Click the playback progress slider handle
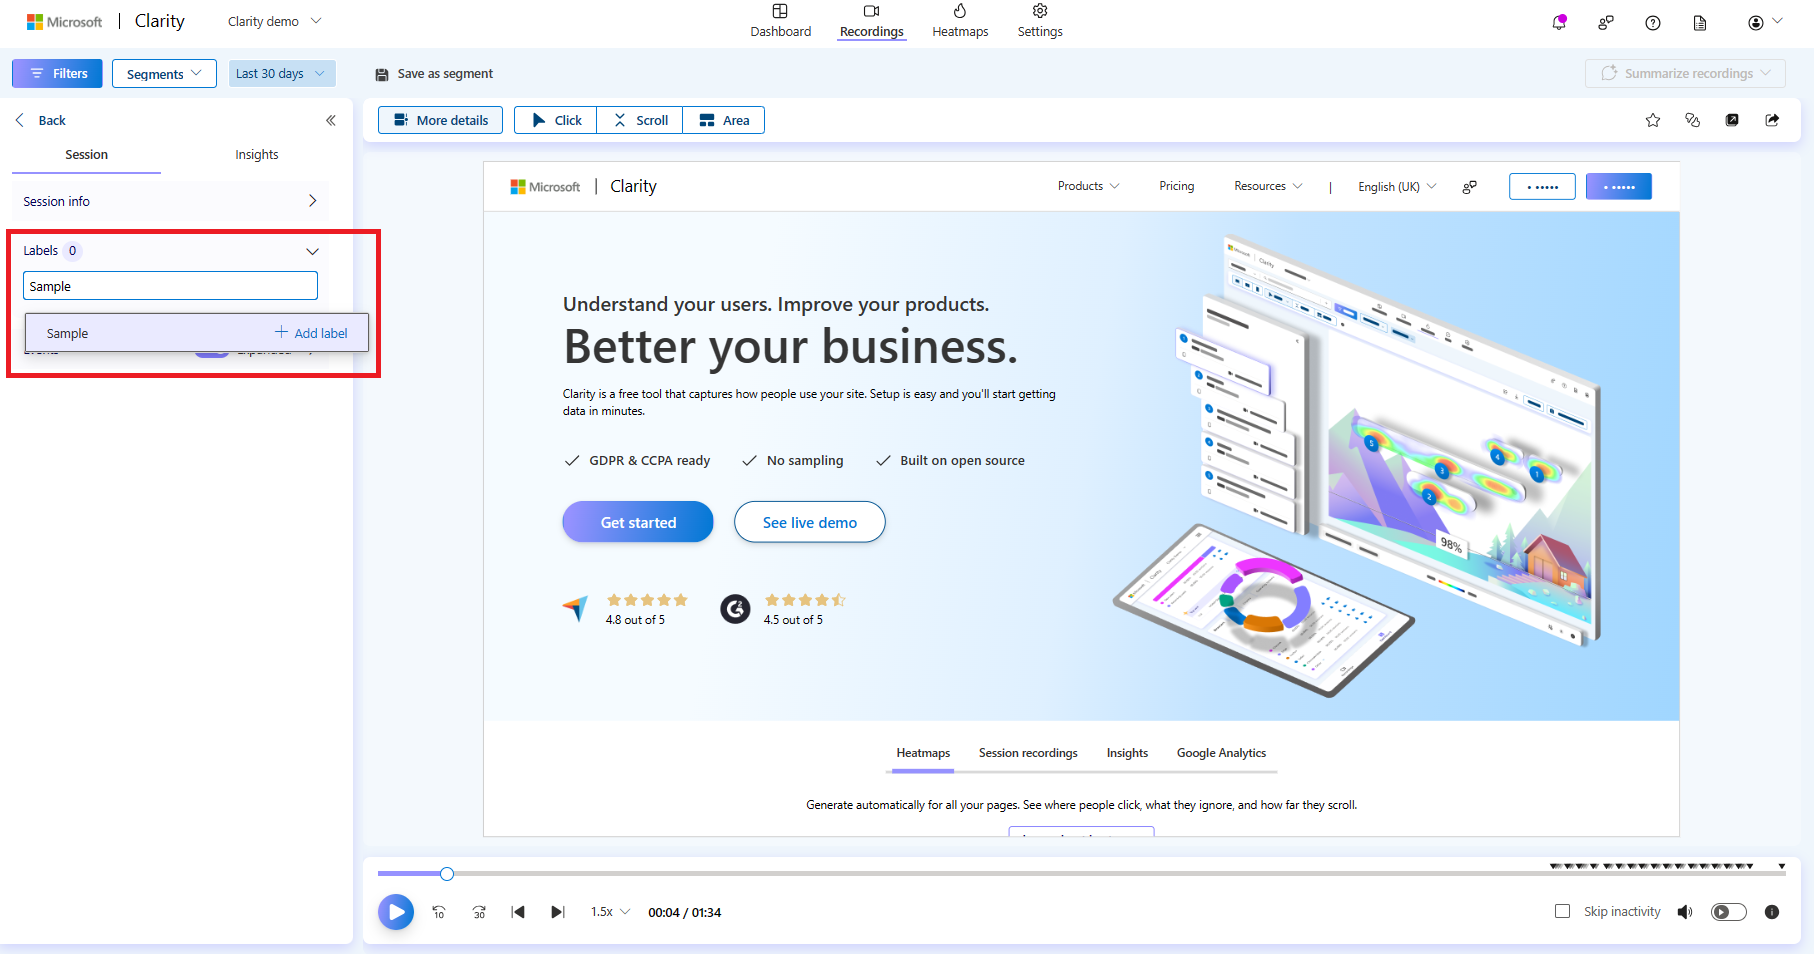The image size is (1814, 954). pos(447,874)
